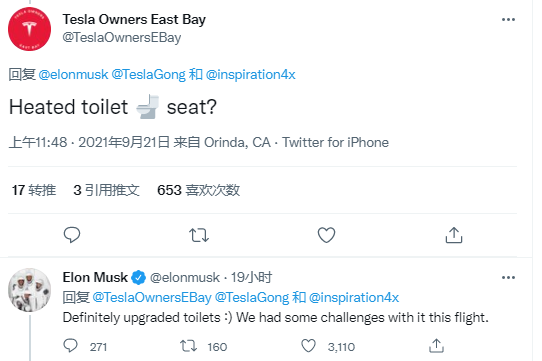This screenshot has height=361, width=542.
Task: Open Tesla Owners East Bay profile picture
Action: click(x=29, y=29)
